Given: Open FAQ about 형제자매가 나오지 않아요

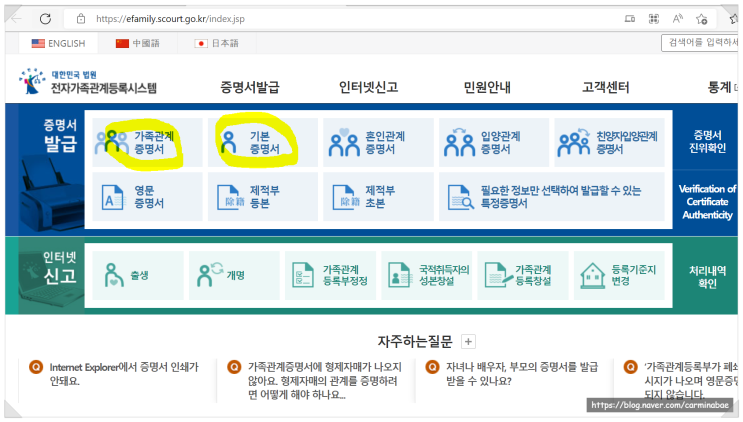Looking at the screenshot, I should tap(325, 380).
